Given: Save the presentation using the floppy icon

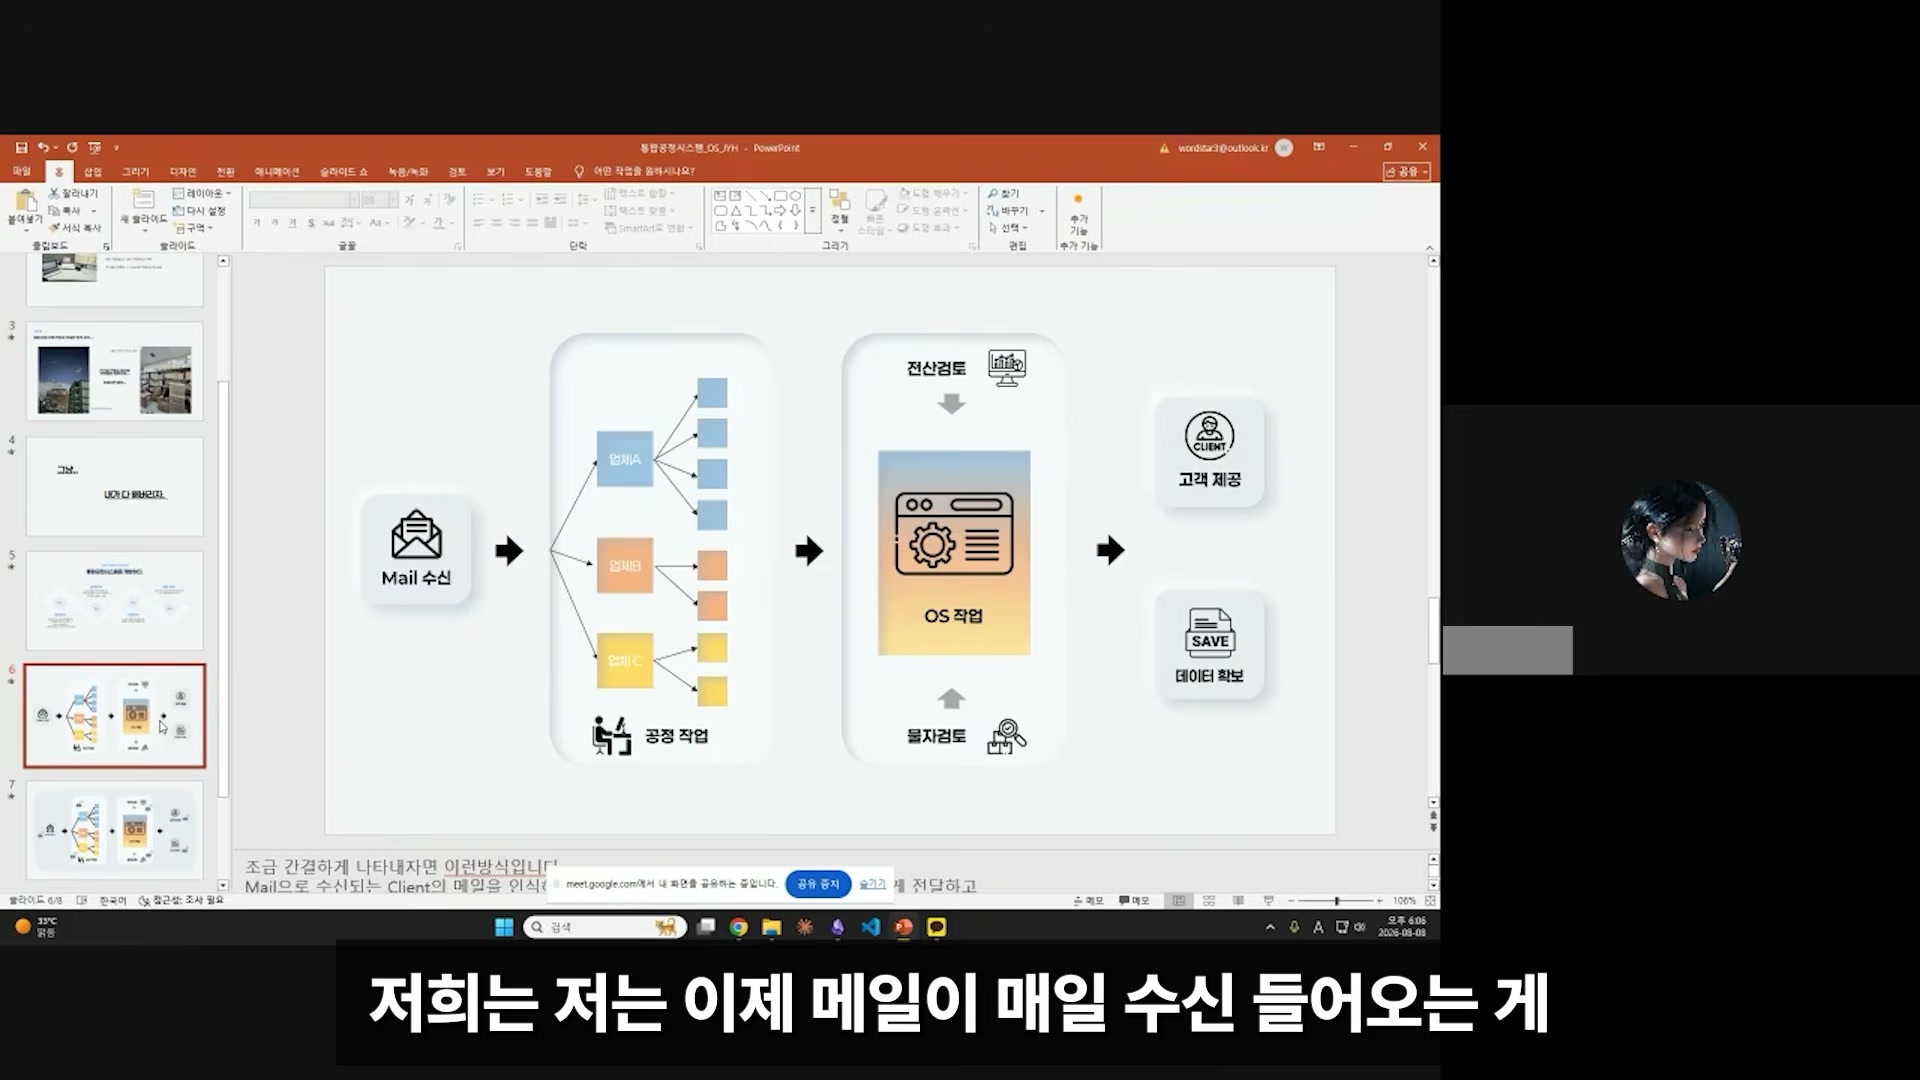Looking at the screenshot, I should pyautogui.click(x=21, y=147).
